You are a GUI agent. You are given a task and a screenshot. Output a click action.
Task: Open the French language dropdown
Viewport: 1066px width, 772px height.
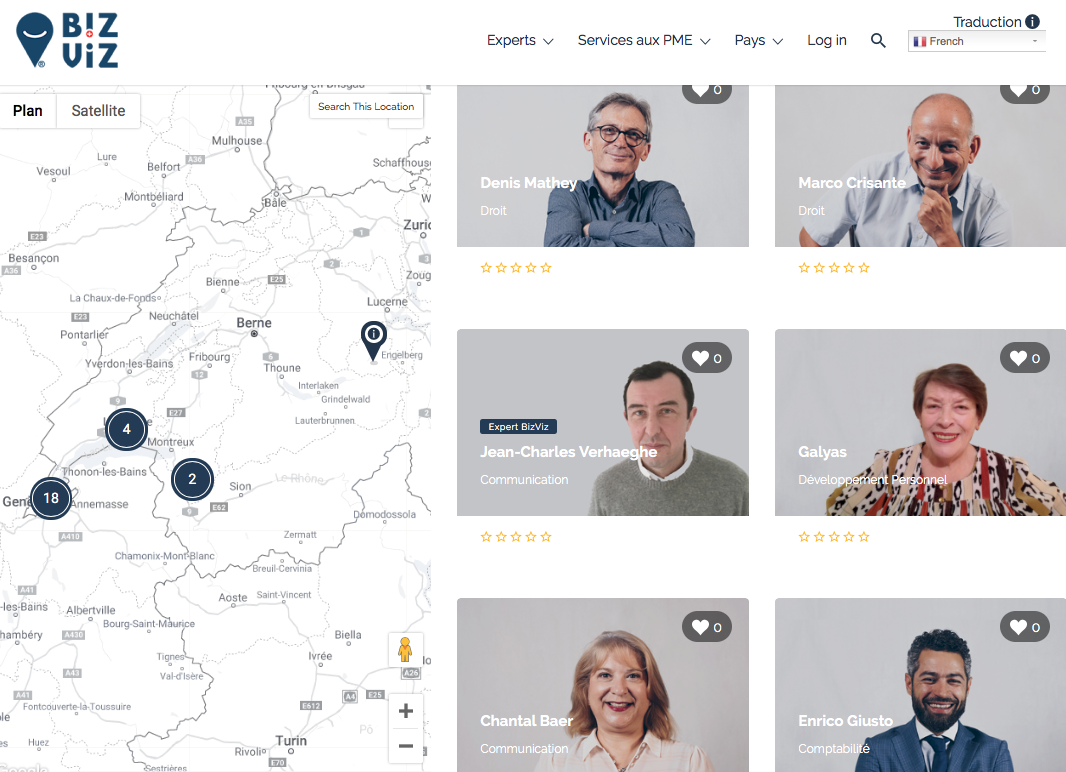coord(976,41)
